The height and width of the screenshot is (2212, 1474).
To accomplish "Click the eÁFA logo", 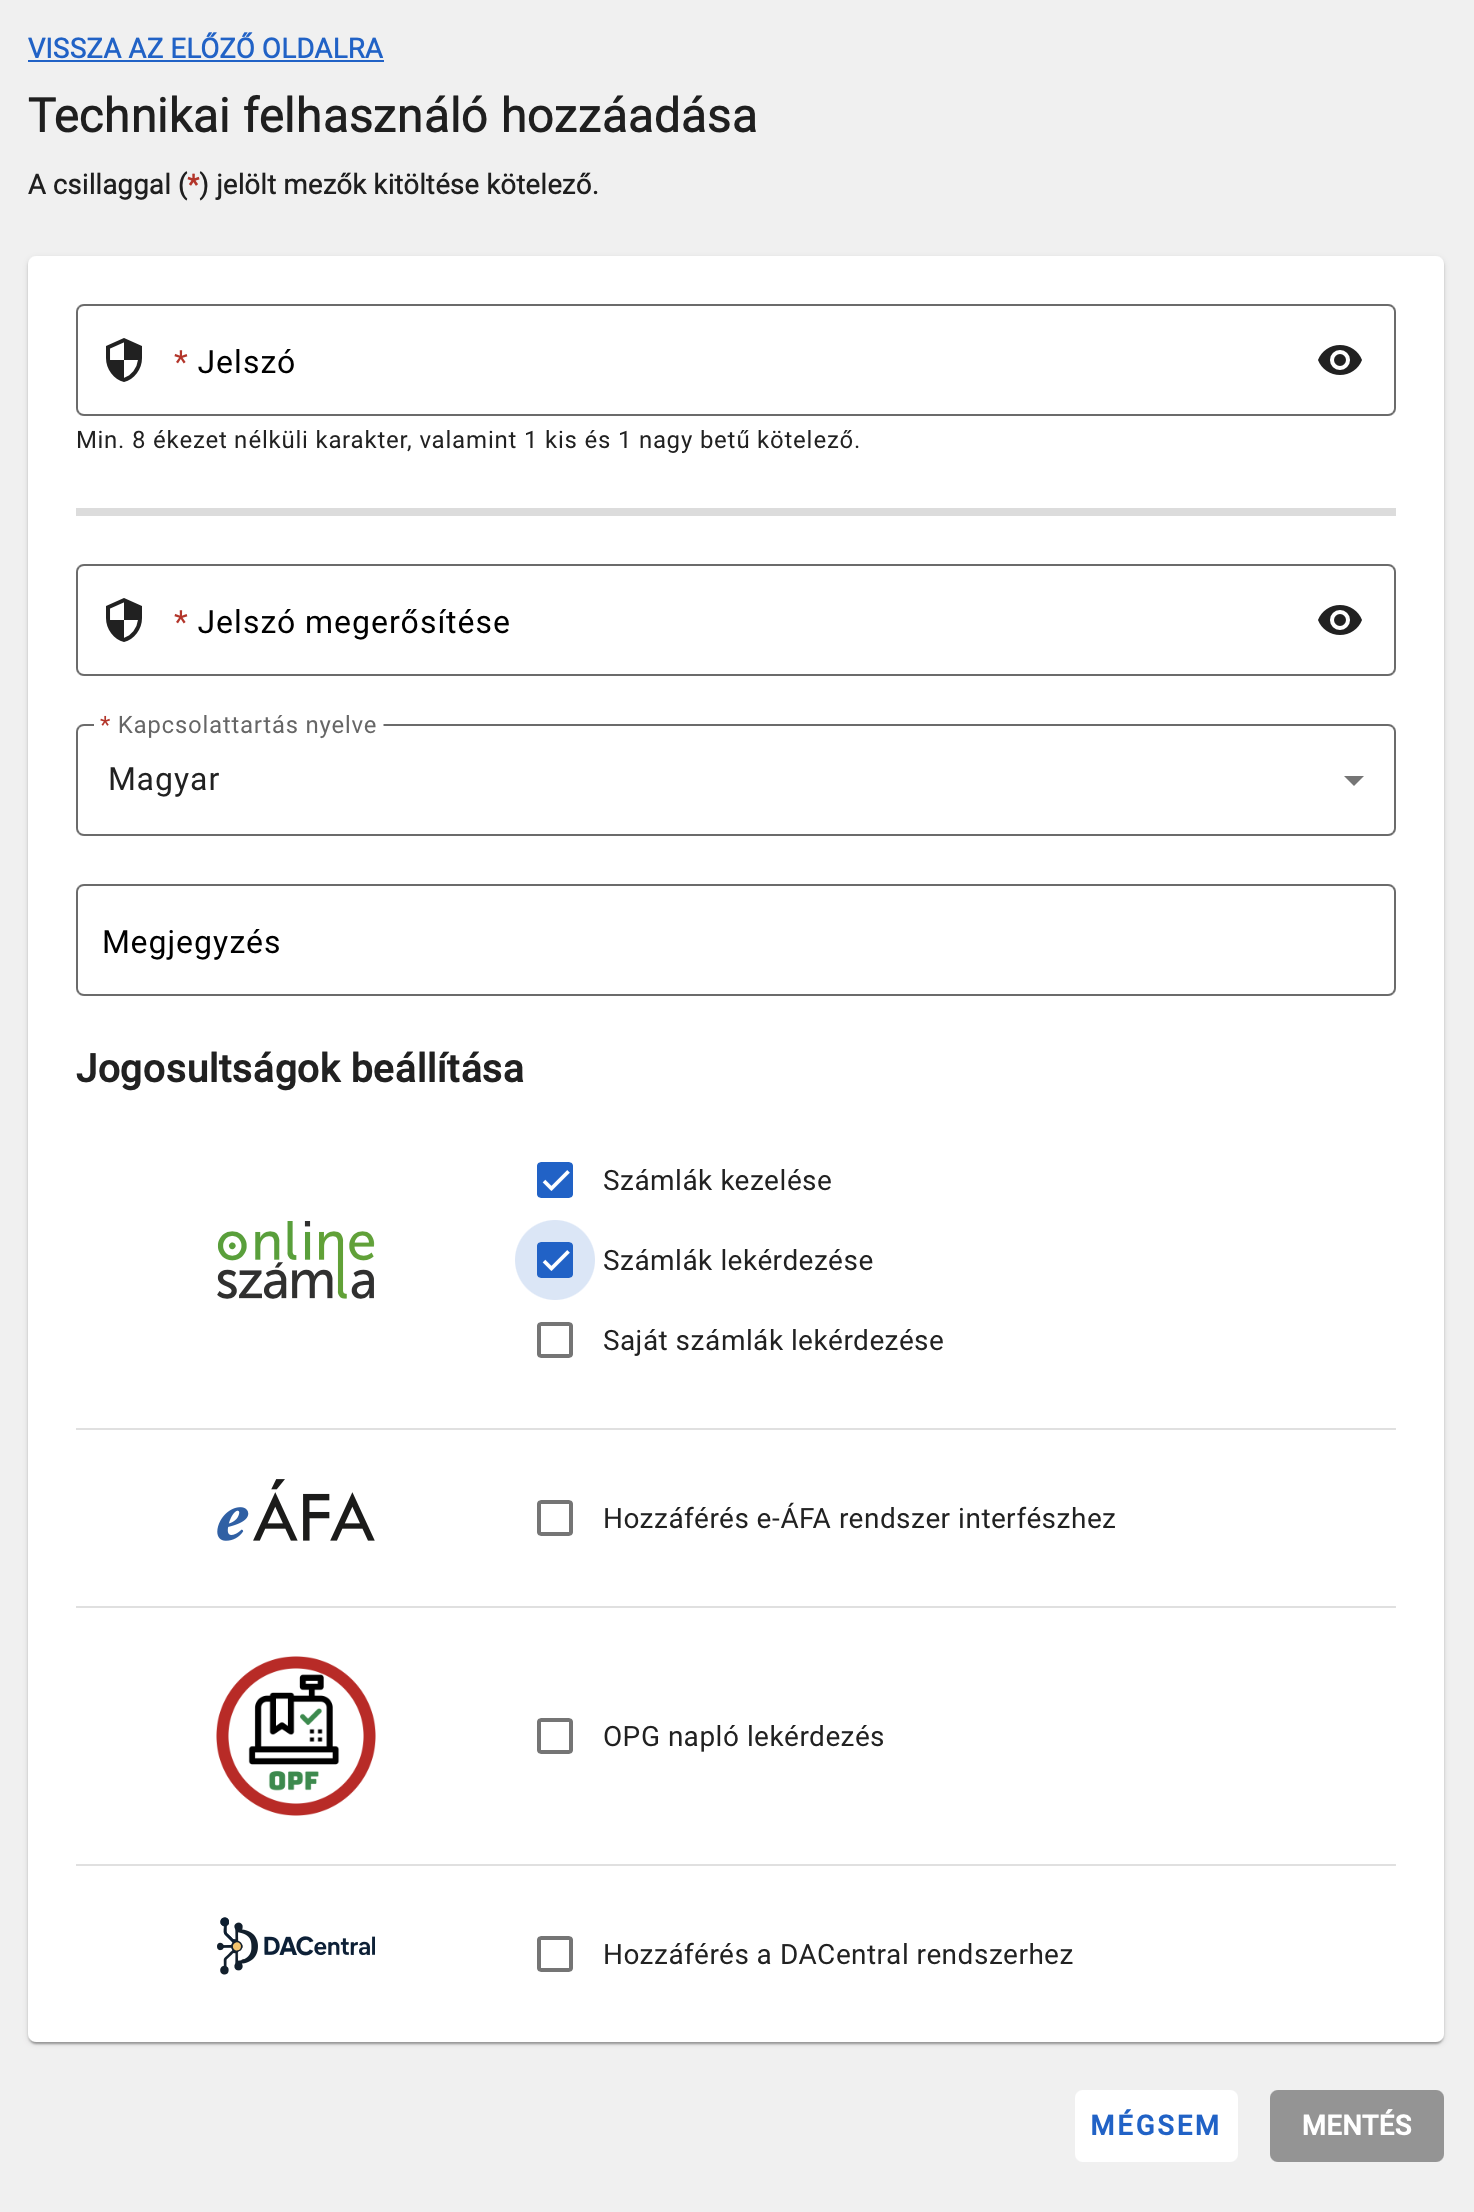I will 296,1512.
